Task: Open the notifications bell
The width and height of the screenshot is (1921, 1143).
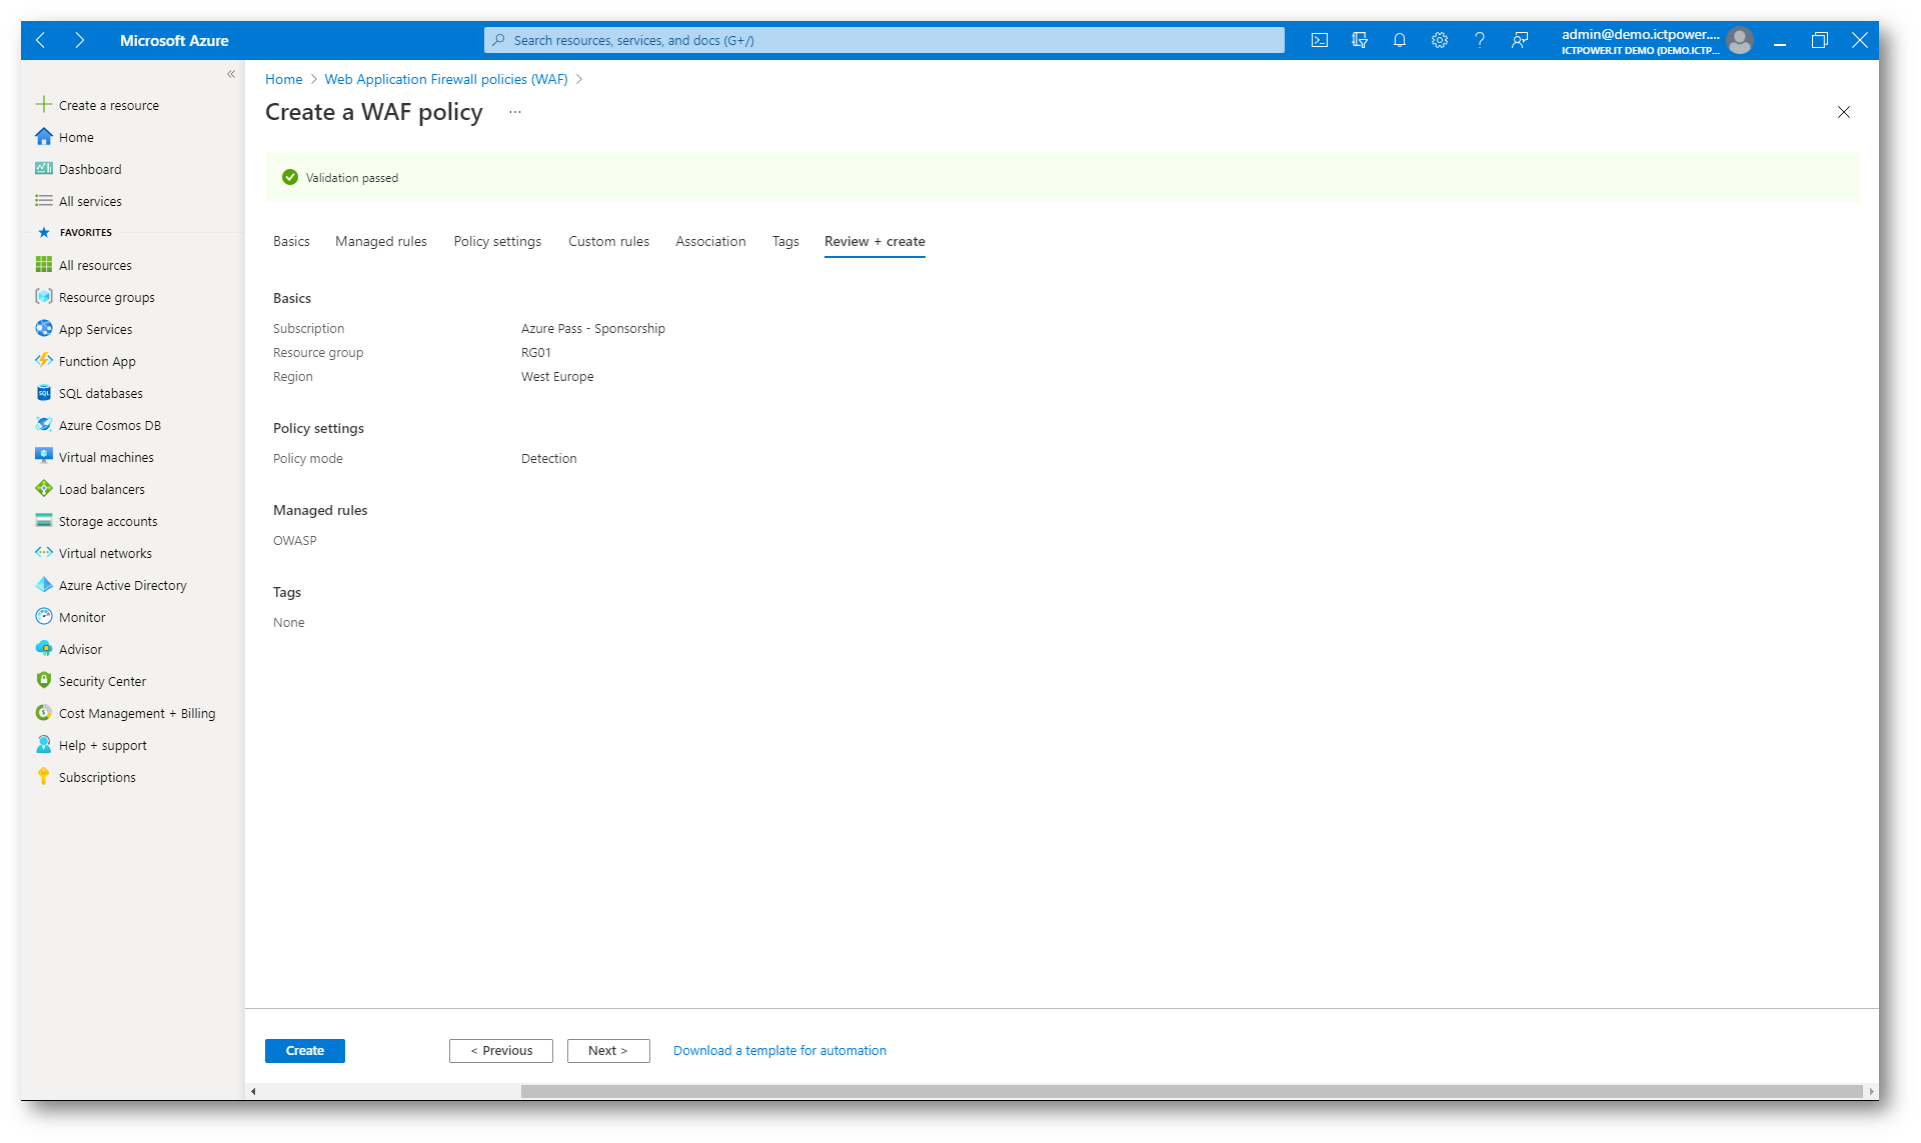Action: [x=1399, y=40]
